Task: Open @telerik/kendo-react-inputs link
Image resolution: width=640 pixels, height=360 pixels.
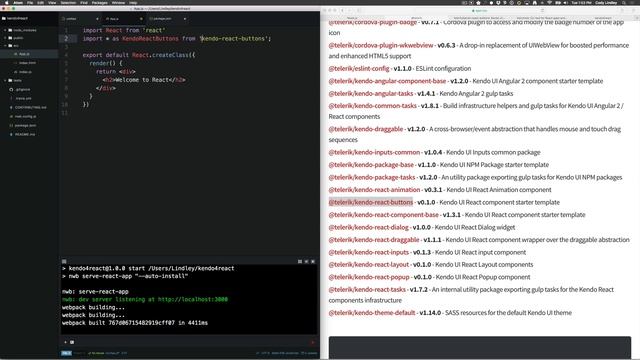Action: (x=369, y=252)
